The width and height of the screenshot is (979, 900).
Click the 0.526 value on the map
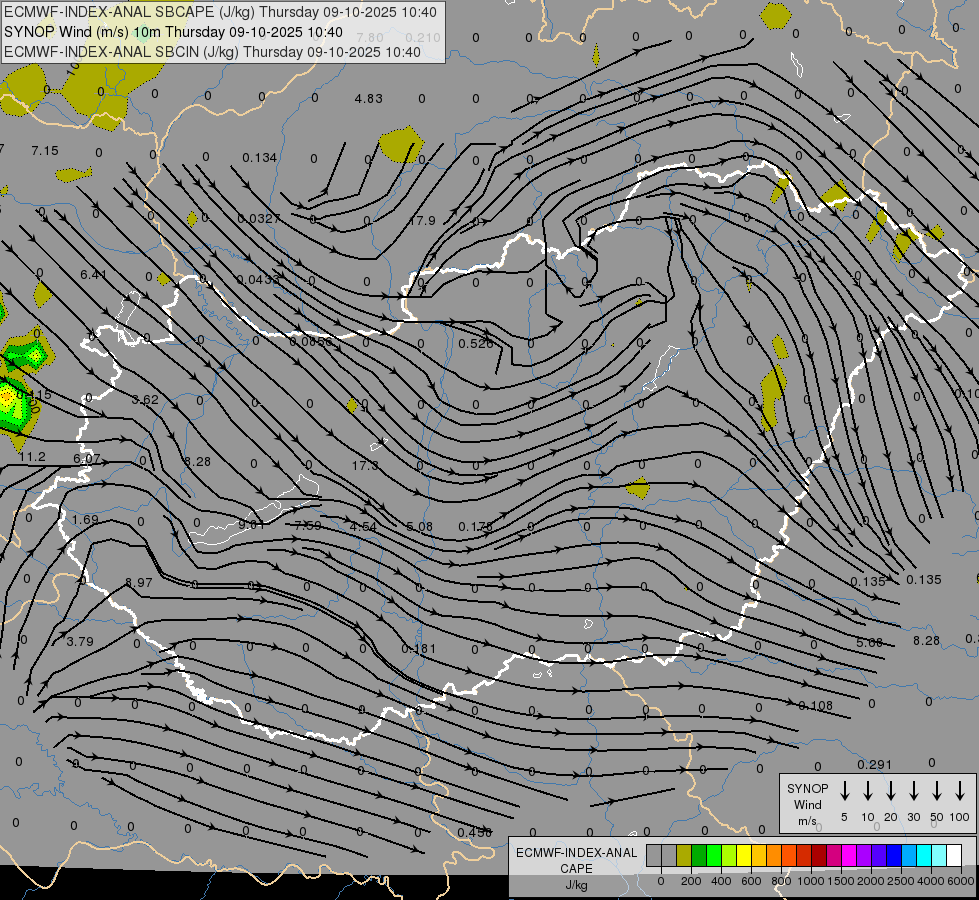coord(476,344)
